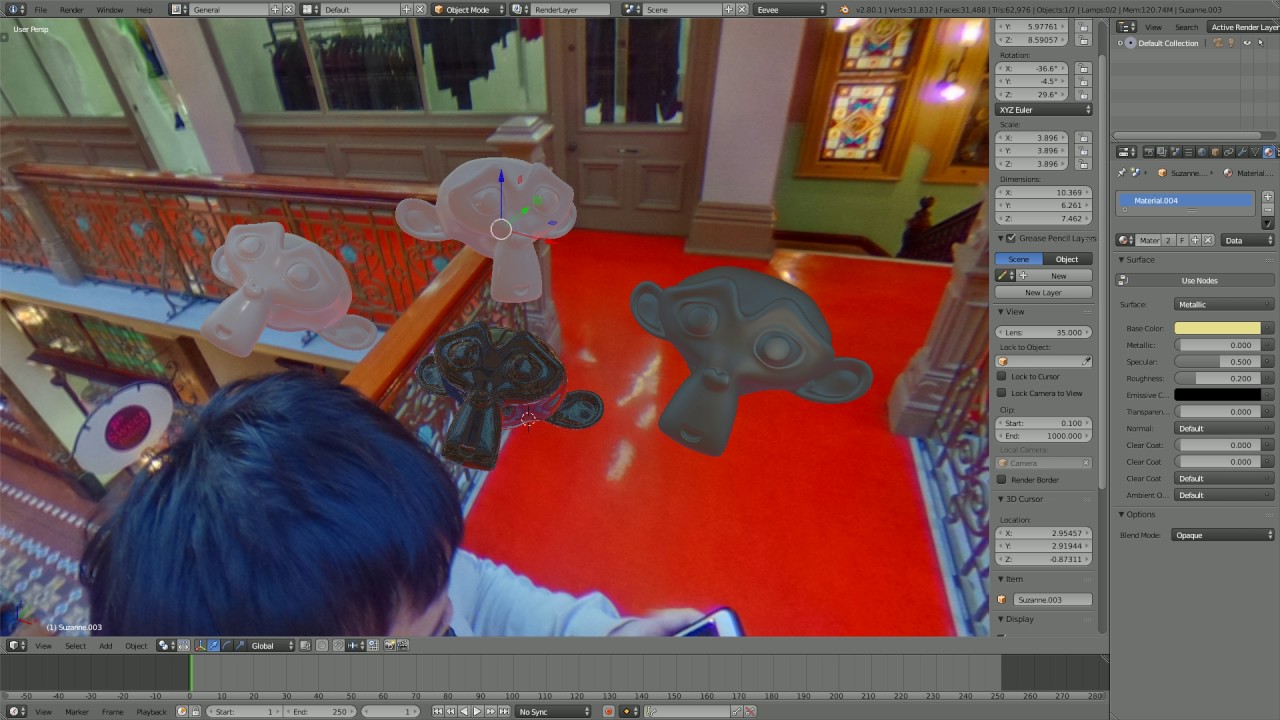This screenshot has width=1280, height=720.
Task: Unlink the material with the X icon
Action: point(1208,240)
